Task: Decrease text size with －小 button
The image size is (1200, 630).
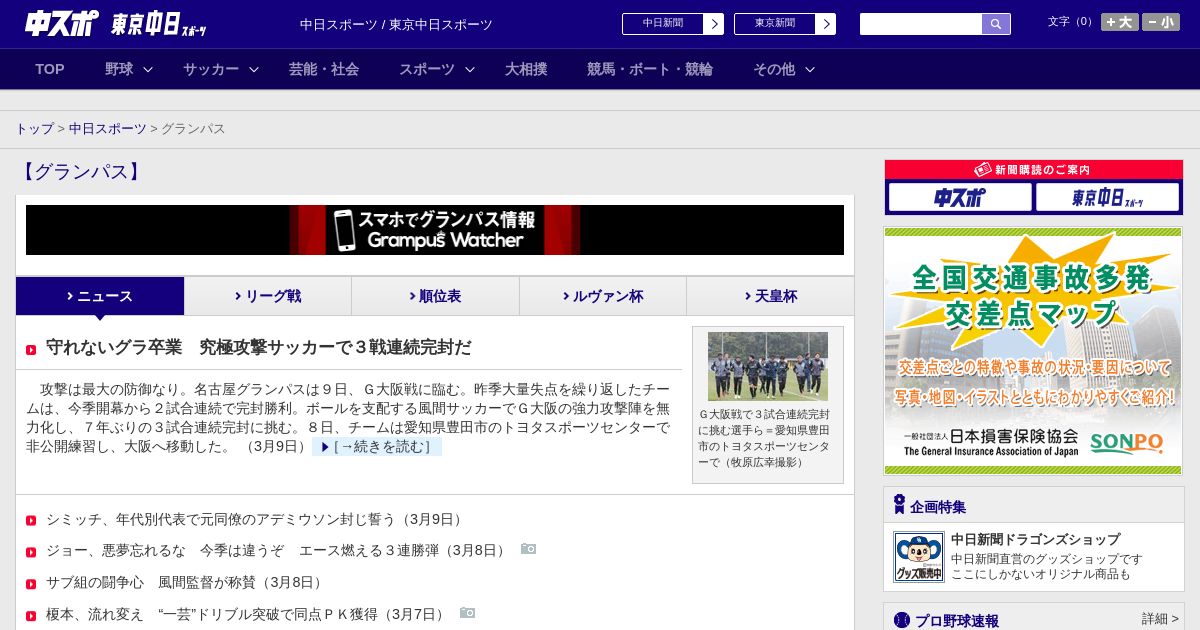Action: coord(1161,22)
